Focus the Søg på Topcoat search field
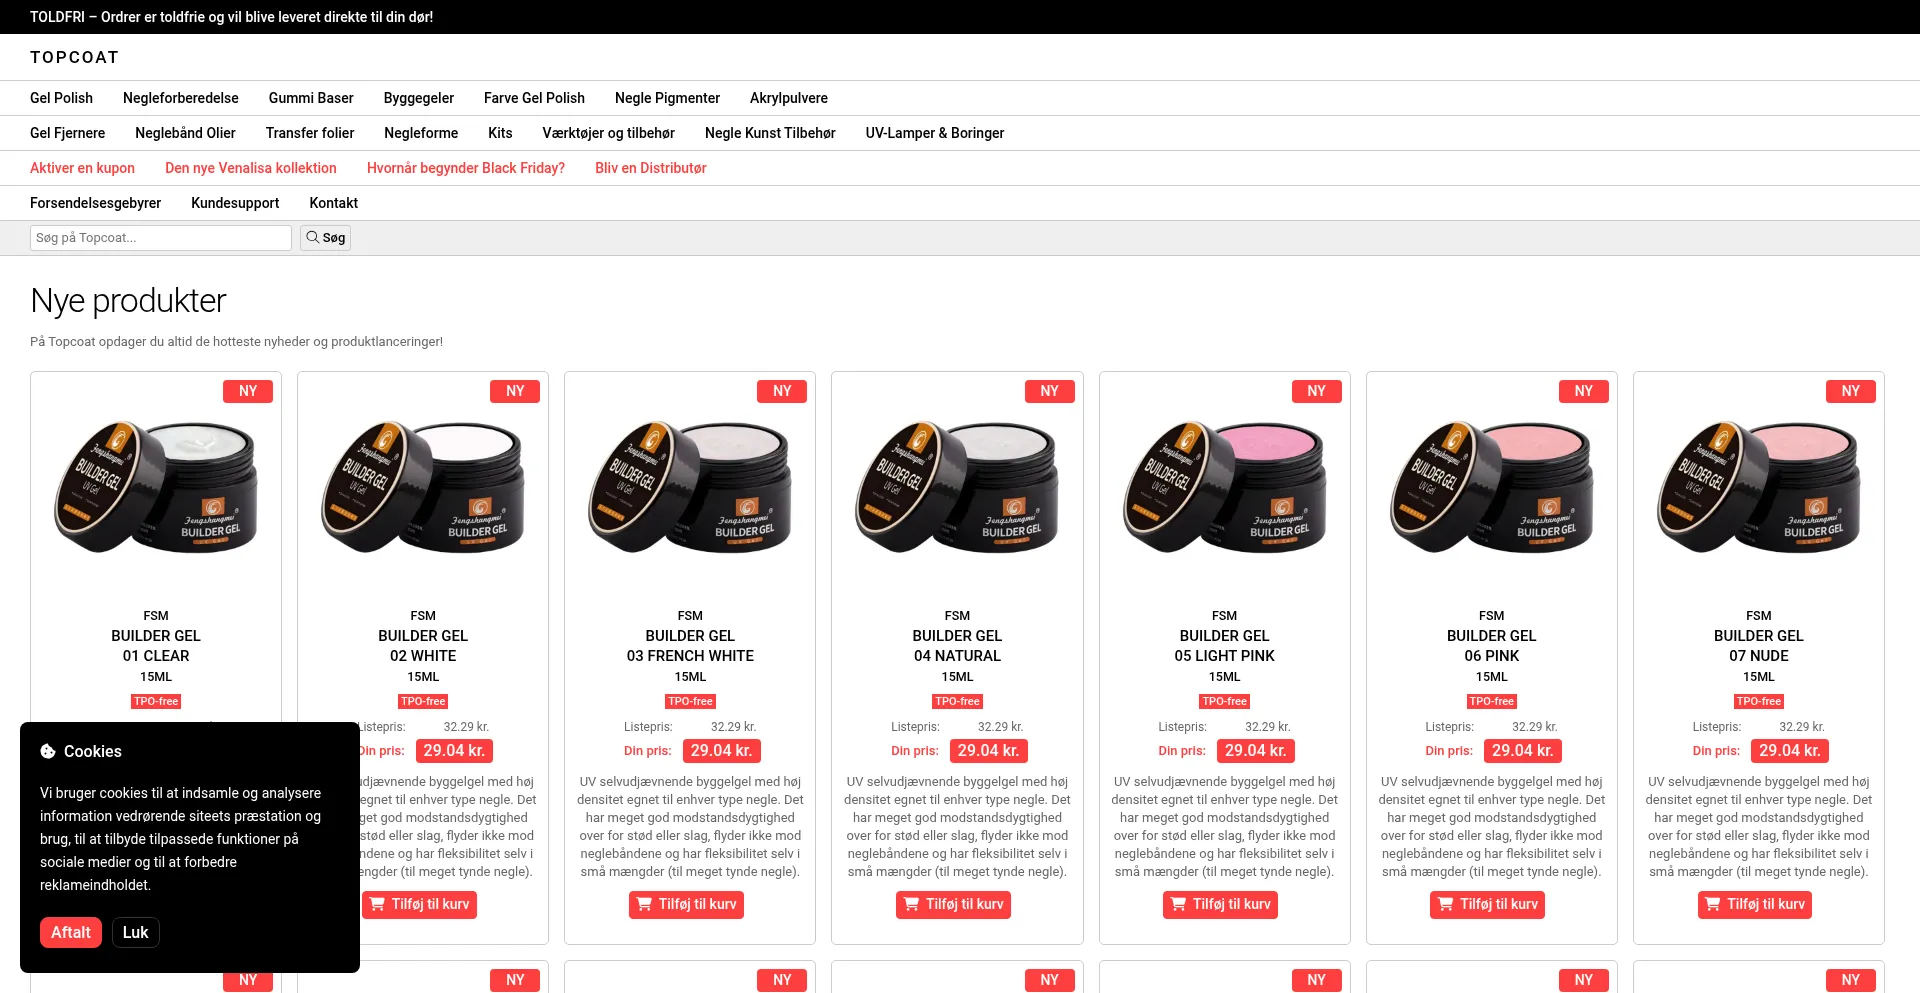 point(161,238)
